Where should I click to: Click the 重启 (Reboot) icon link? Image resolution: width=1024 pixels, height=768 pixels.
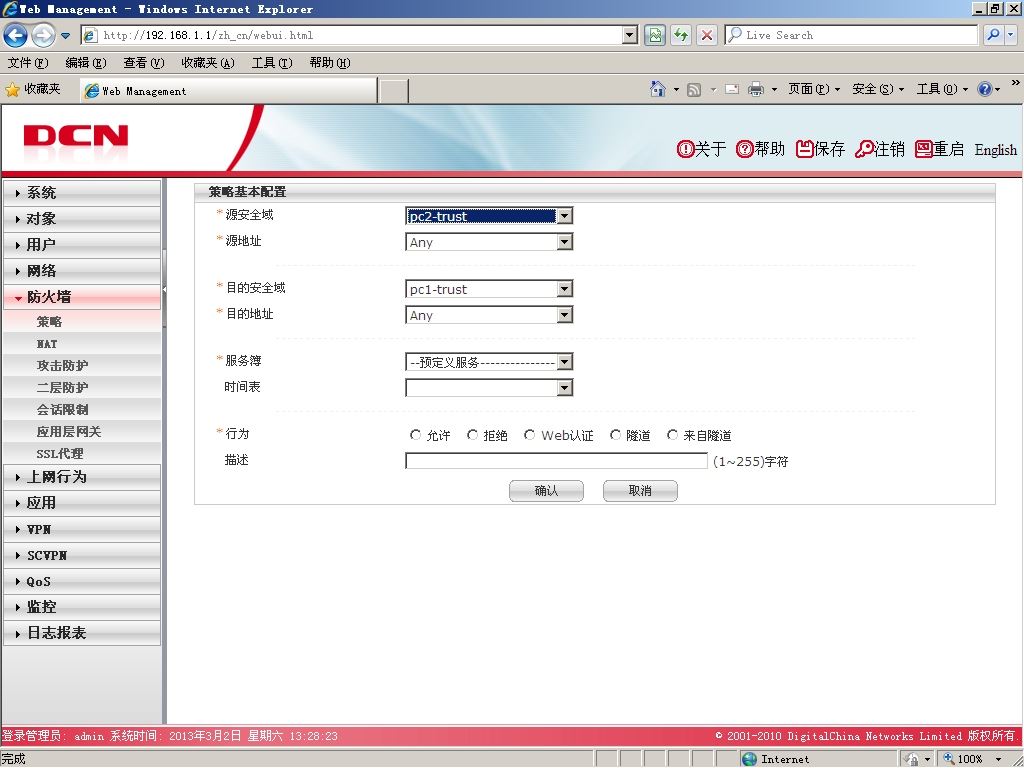(940, 149)
